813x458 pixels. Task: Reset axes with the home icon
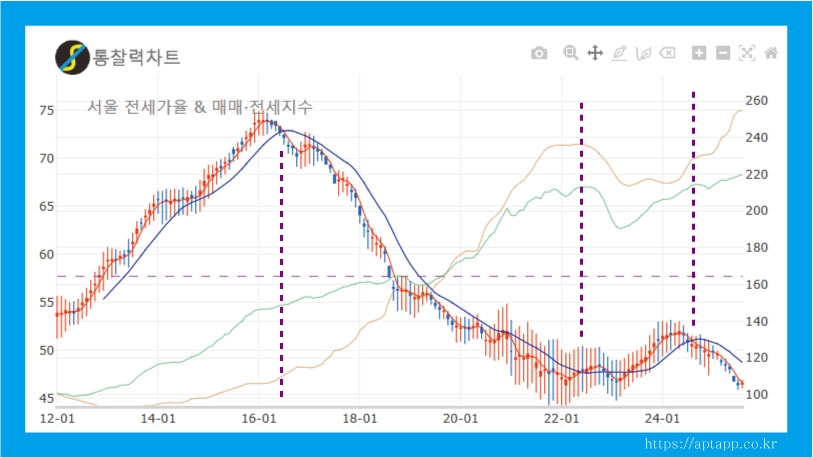coord(771,53)
